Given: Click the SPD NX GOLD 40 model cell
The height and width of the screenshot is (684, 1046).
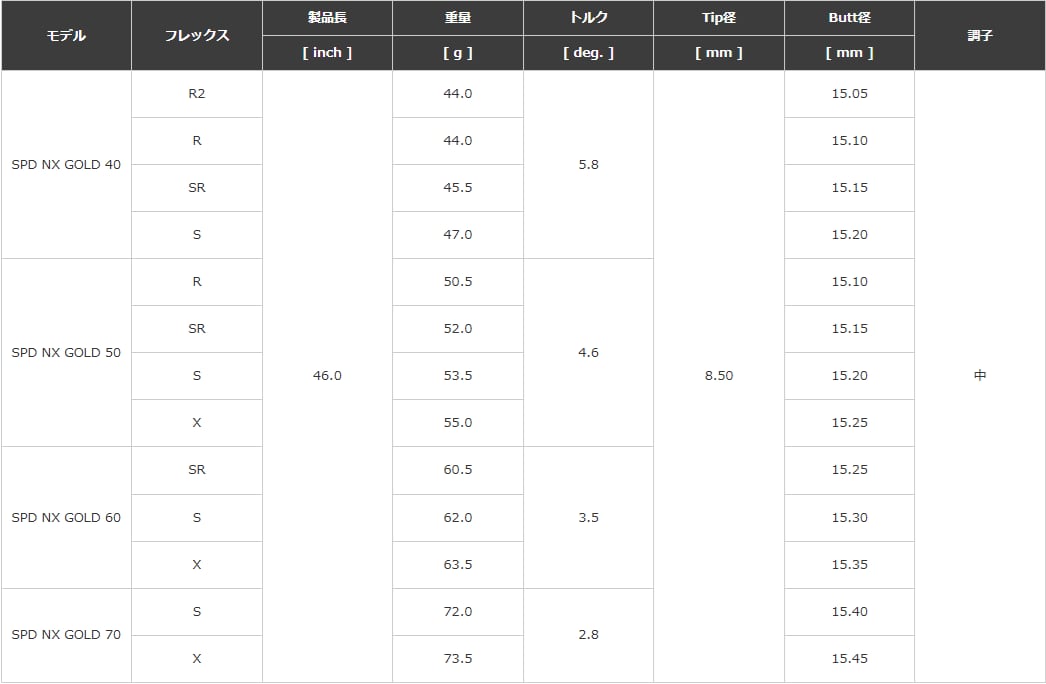Looking at the screenshot, I should [66, 165].
